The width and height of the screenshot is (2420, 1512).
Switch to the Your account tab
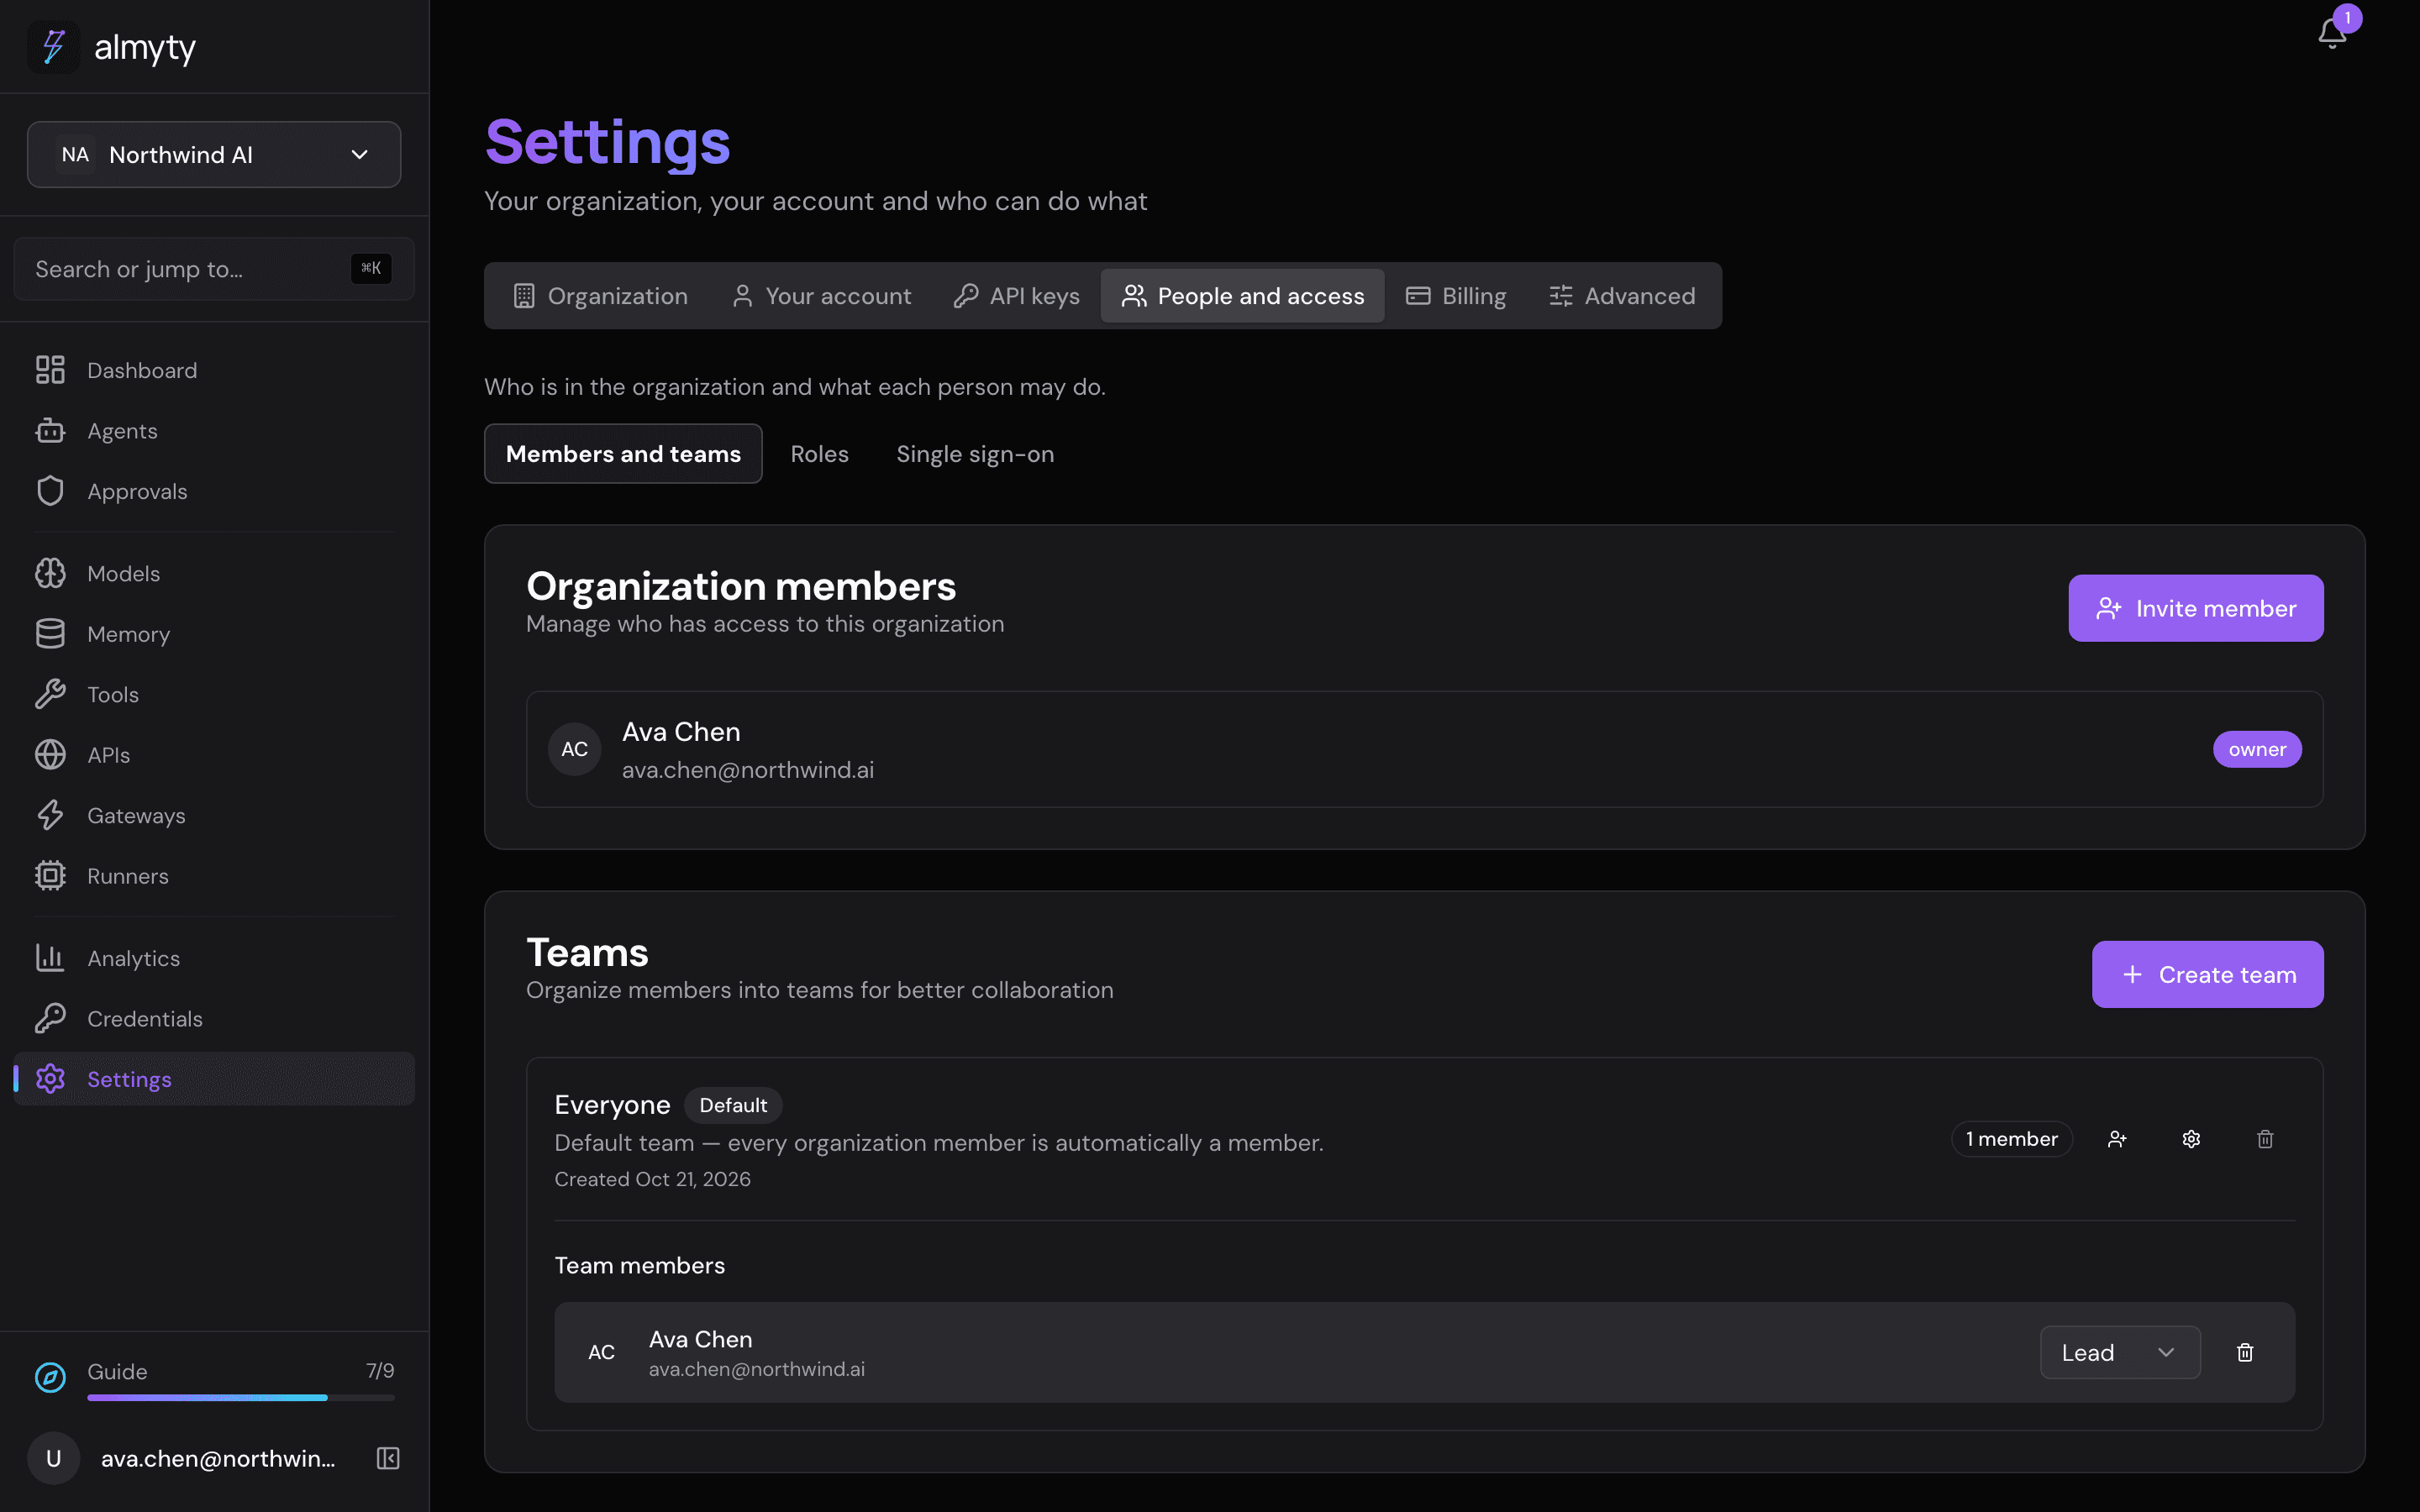(x=821, y=296)
